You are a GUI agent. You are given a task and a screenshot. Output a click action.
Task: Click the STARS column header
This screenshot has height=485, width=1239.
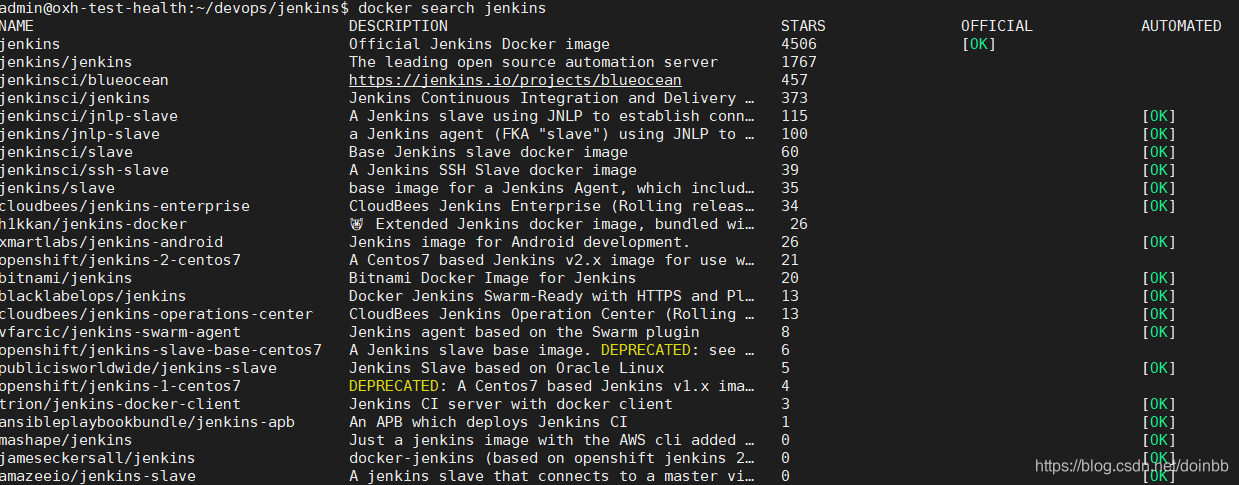tap(803, 26)
